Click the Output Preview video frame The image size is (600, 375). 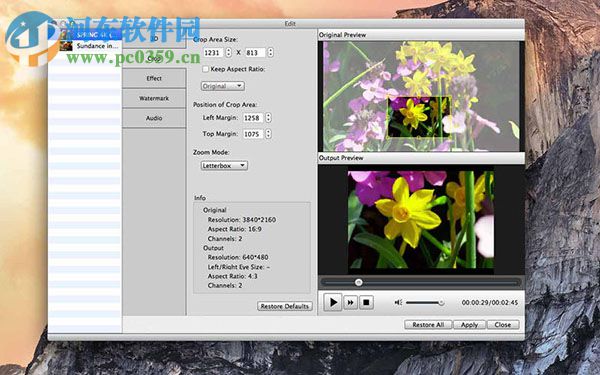pos(421,220)
